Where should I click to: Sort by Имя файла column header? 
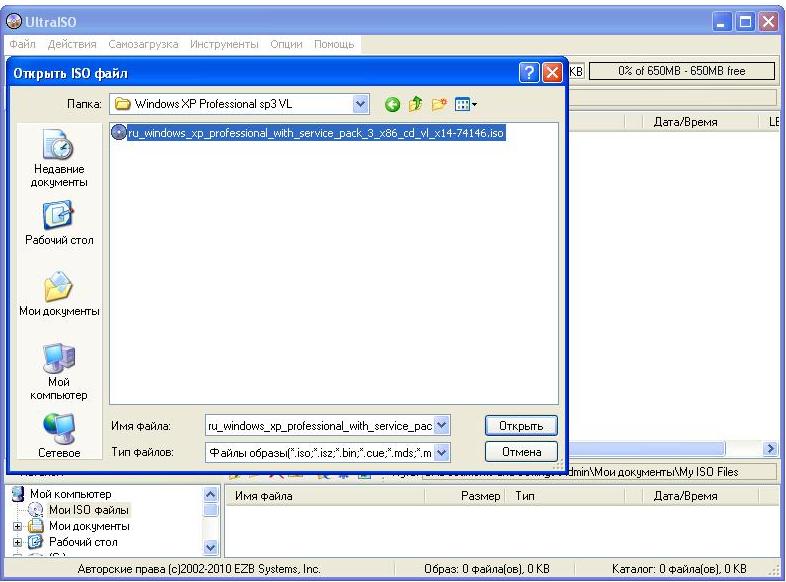(325, 496)
